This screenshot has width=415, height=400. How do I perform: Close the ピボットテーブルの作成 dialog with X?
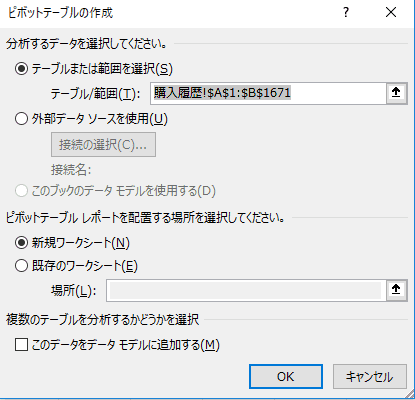point(391,13)
